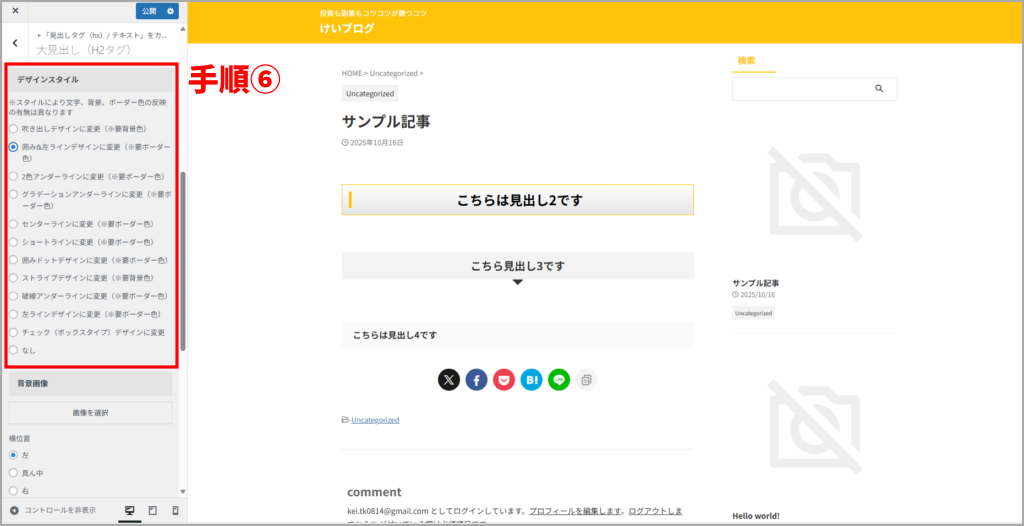Share the post via the Facebook icon

[x=476, y=380]
